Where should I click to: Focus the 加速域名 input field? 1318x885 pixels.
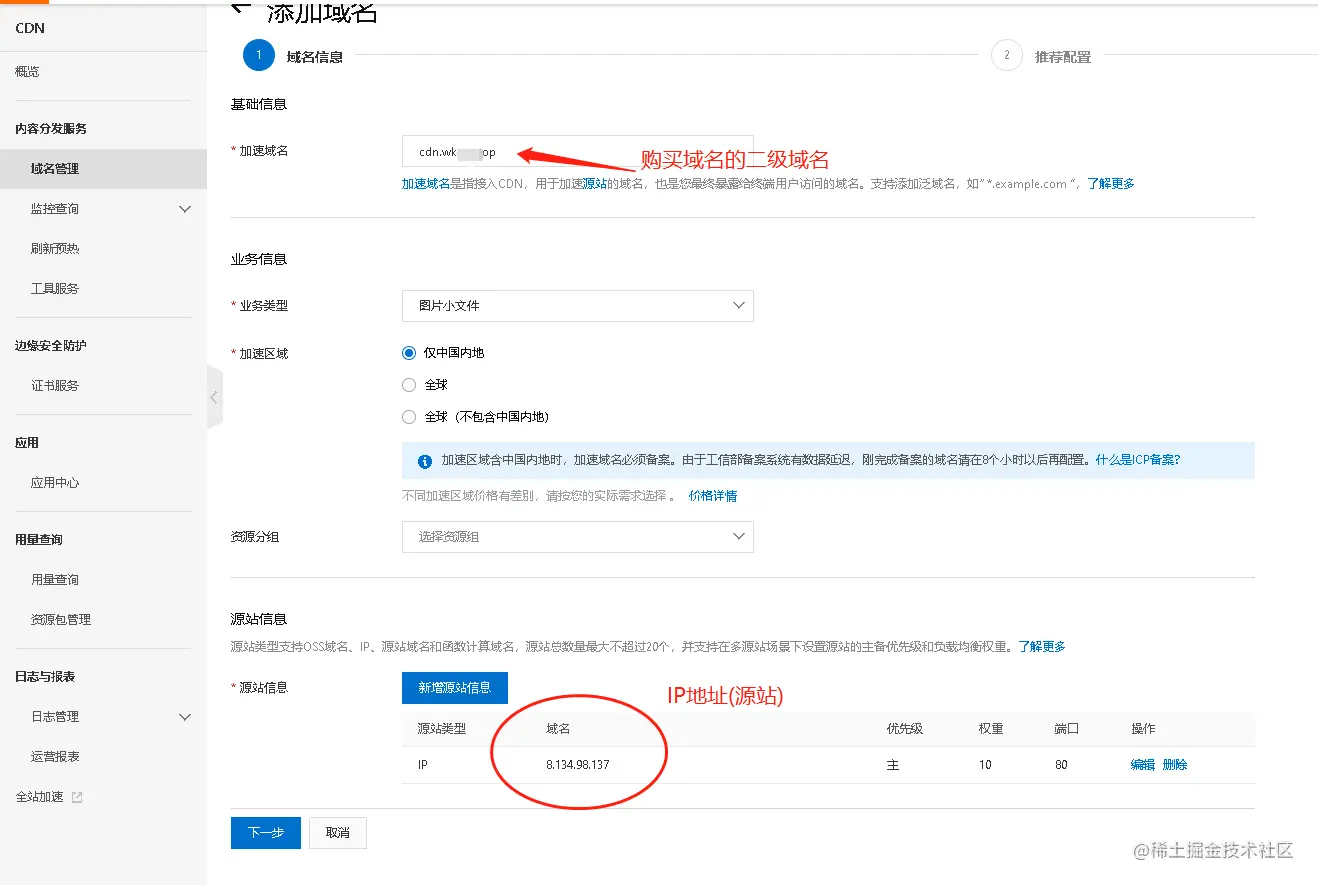point(577,152)
